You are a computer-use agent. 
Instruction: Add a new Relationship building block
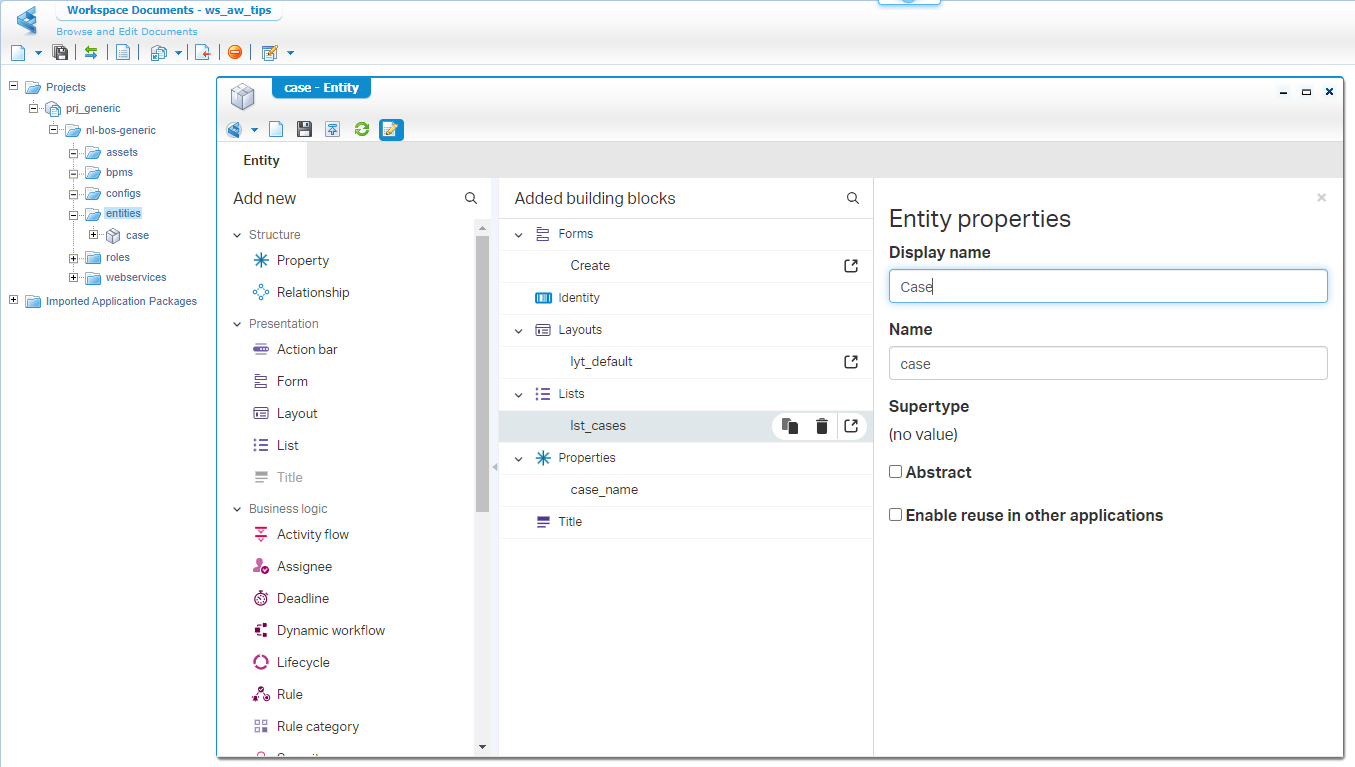pos(312,292)
